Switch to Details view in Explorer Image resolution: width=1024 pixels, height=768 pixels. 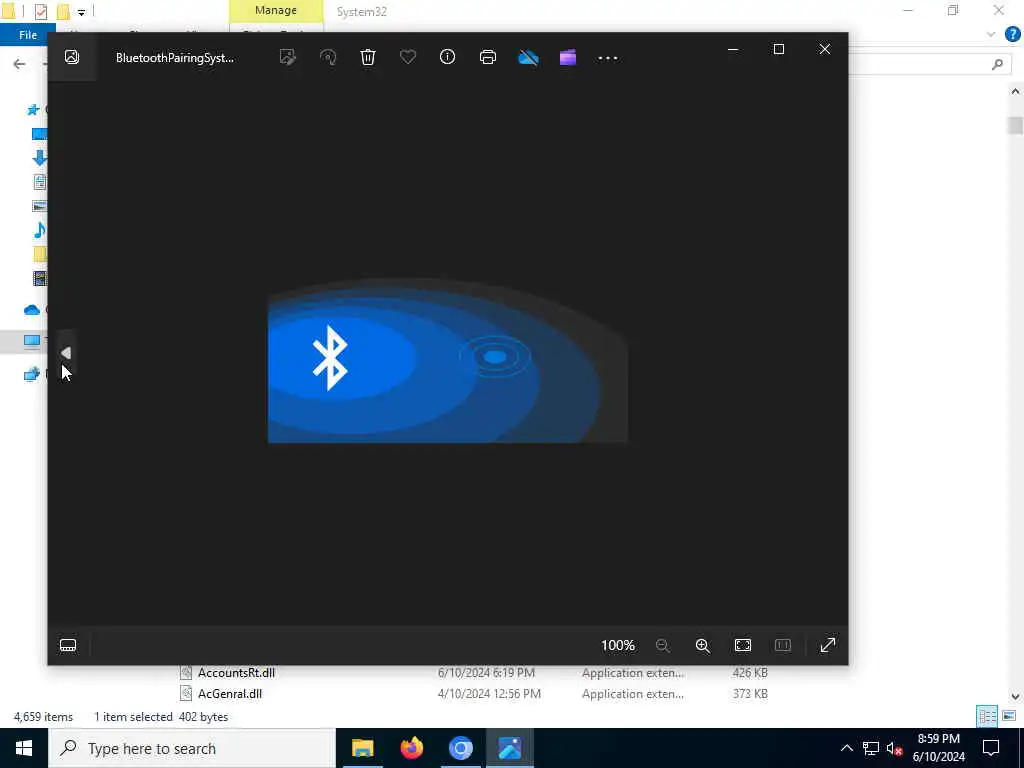tap(987, 716)
